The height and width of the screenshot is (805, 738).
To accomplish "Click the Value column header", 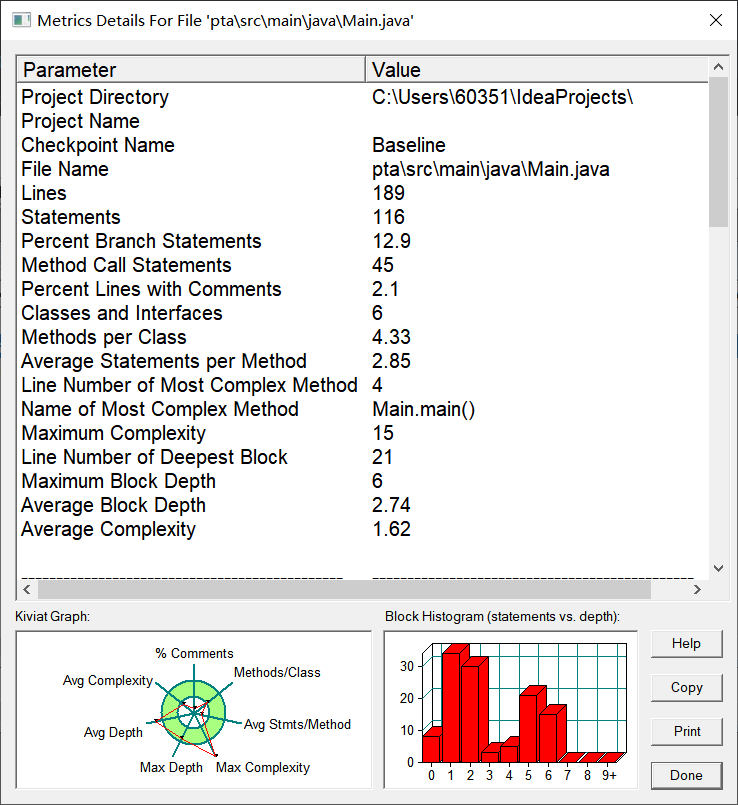I will [x=537, y=69].
